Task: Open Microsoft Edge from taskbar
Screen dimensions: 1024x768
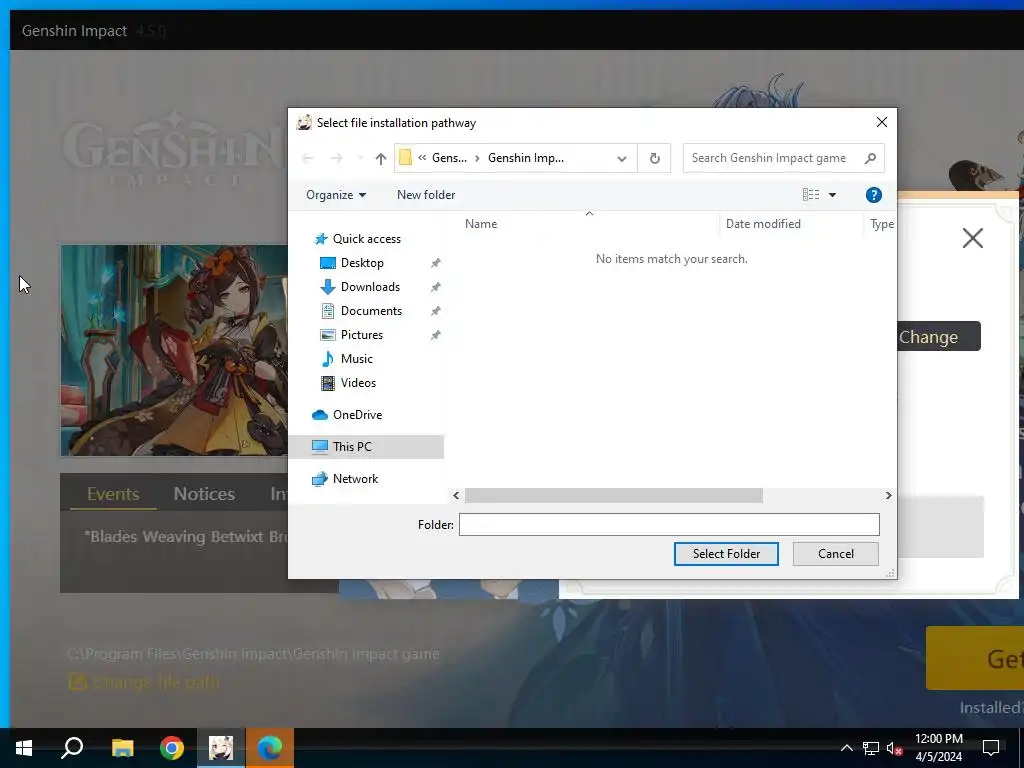Action: pos(270,748)
